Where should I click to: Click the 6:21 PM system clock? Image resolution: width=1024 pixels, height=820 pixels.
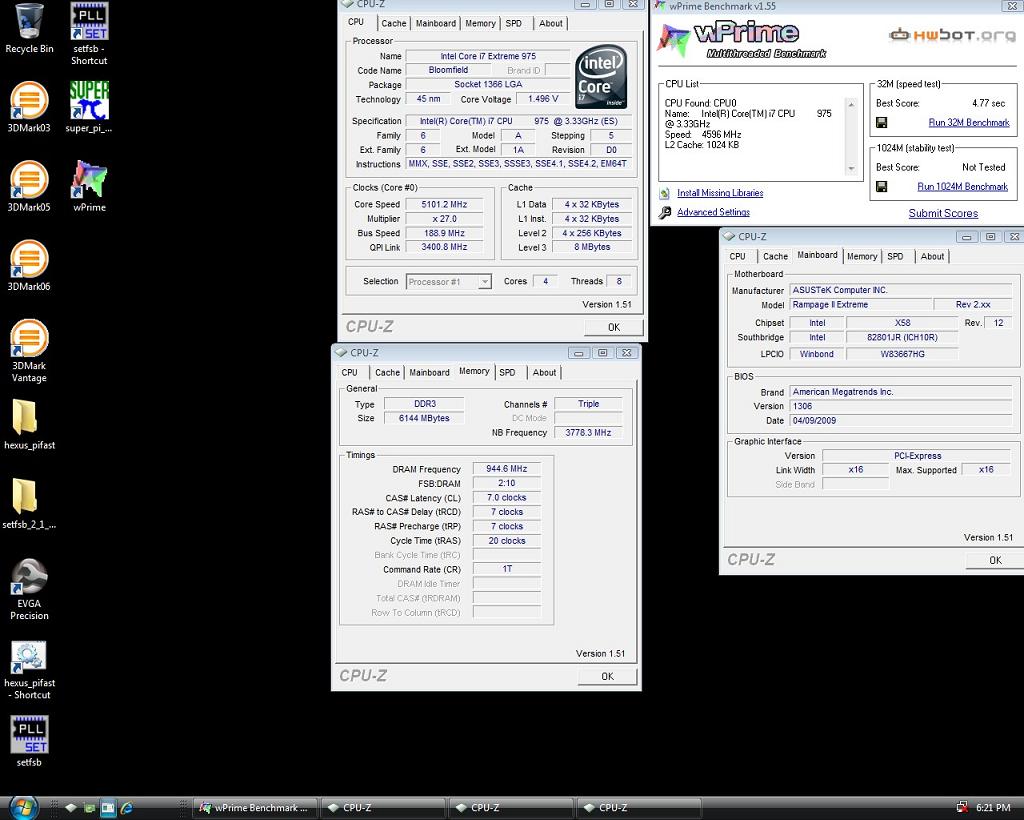[x=993, y=808]
